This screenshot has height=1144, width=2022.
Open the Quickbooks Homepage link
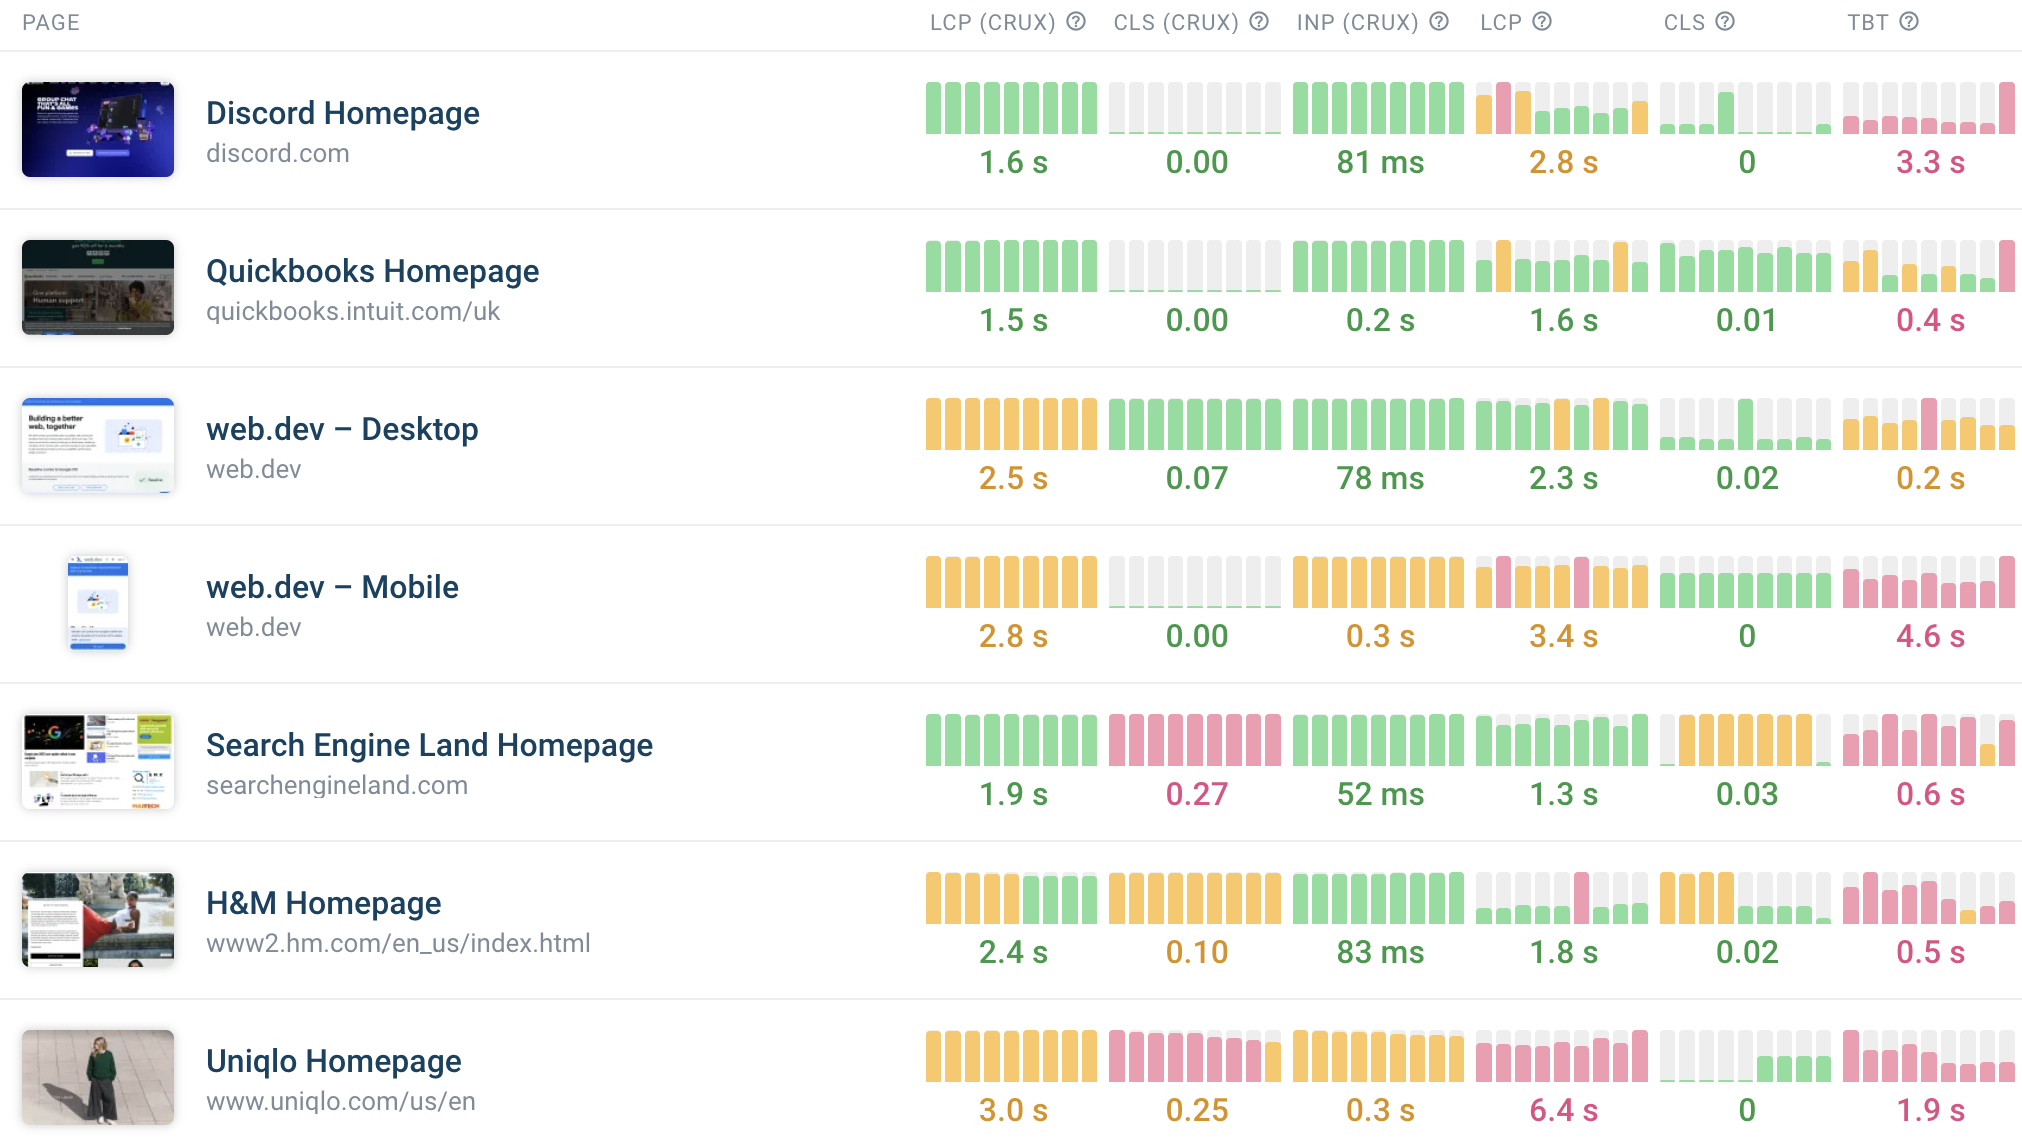click(x=372, y=271)
